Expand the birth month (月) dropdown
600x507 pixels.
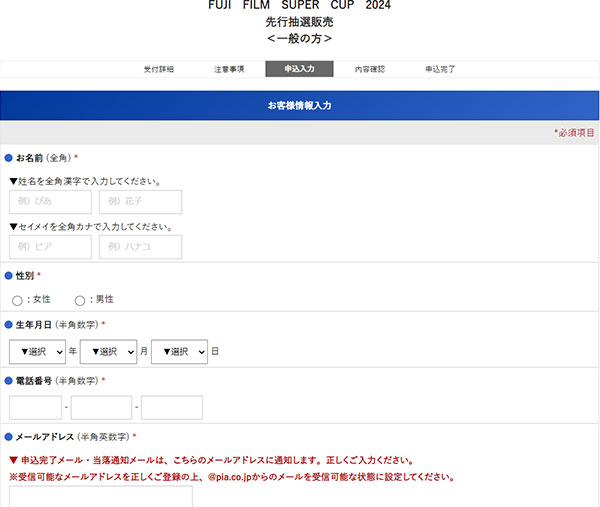(x=108, y=352)
